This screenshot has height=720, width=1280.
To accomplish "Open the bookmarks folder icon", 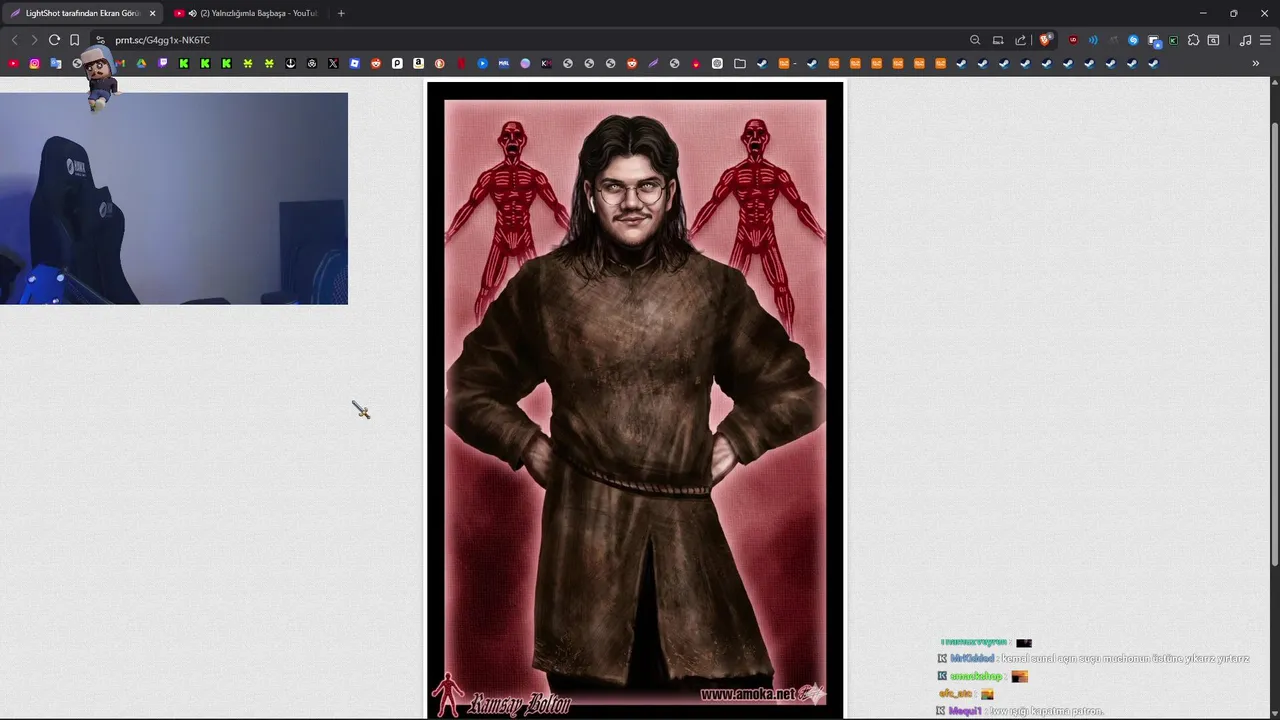I will point(740,63).
